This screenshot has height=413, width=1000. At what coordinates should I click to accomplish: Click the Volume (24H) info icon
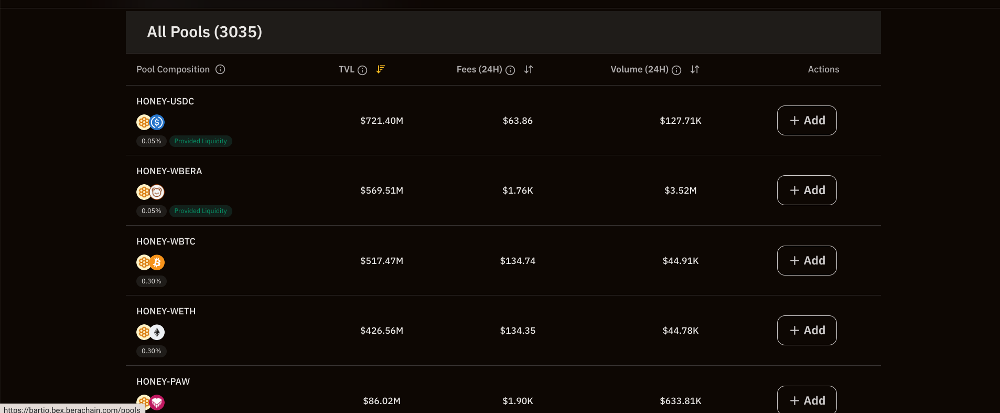pyautogui.click(x=677, y=70)
